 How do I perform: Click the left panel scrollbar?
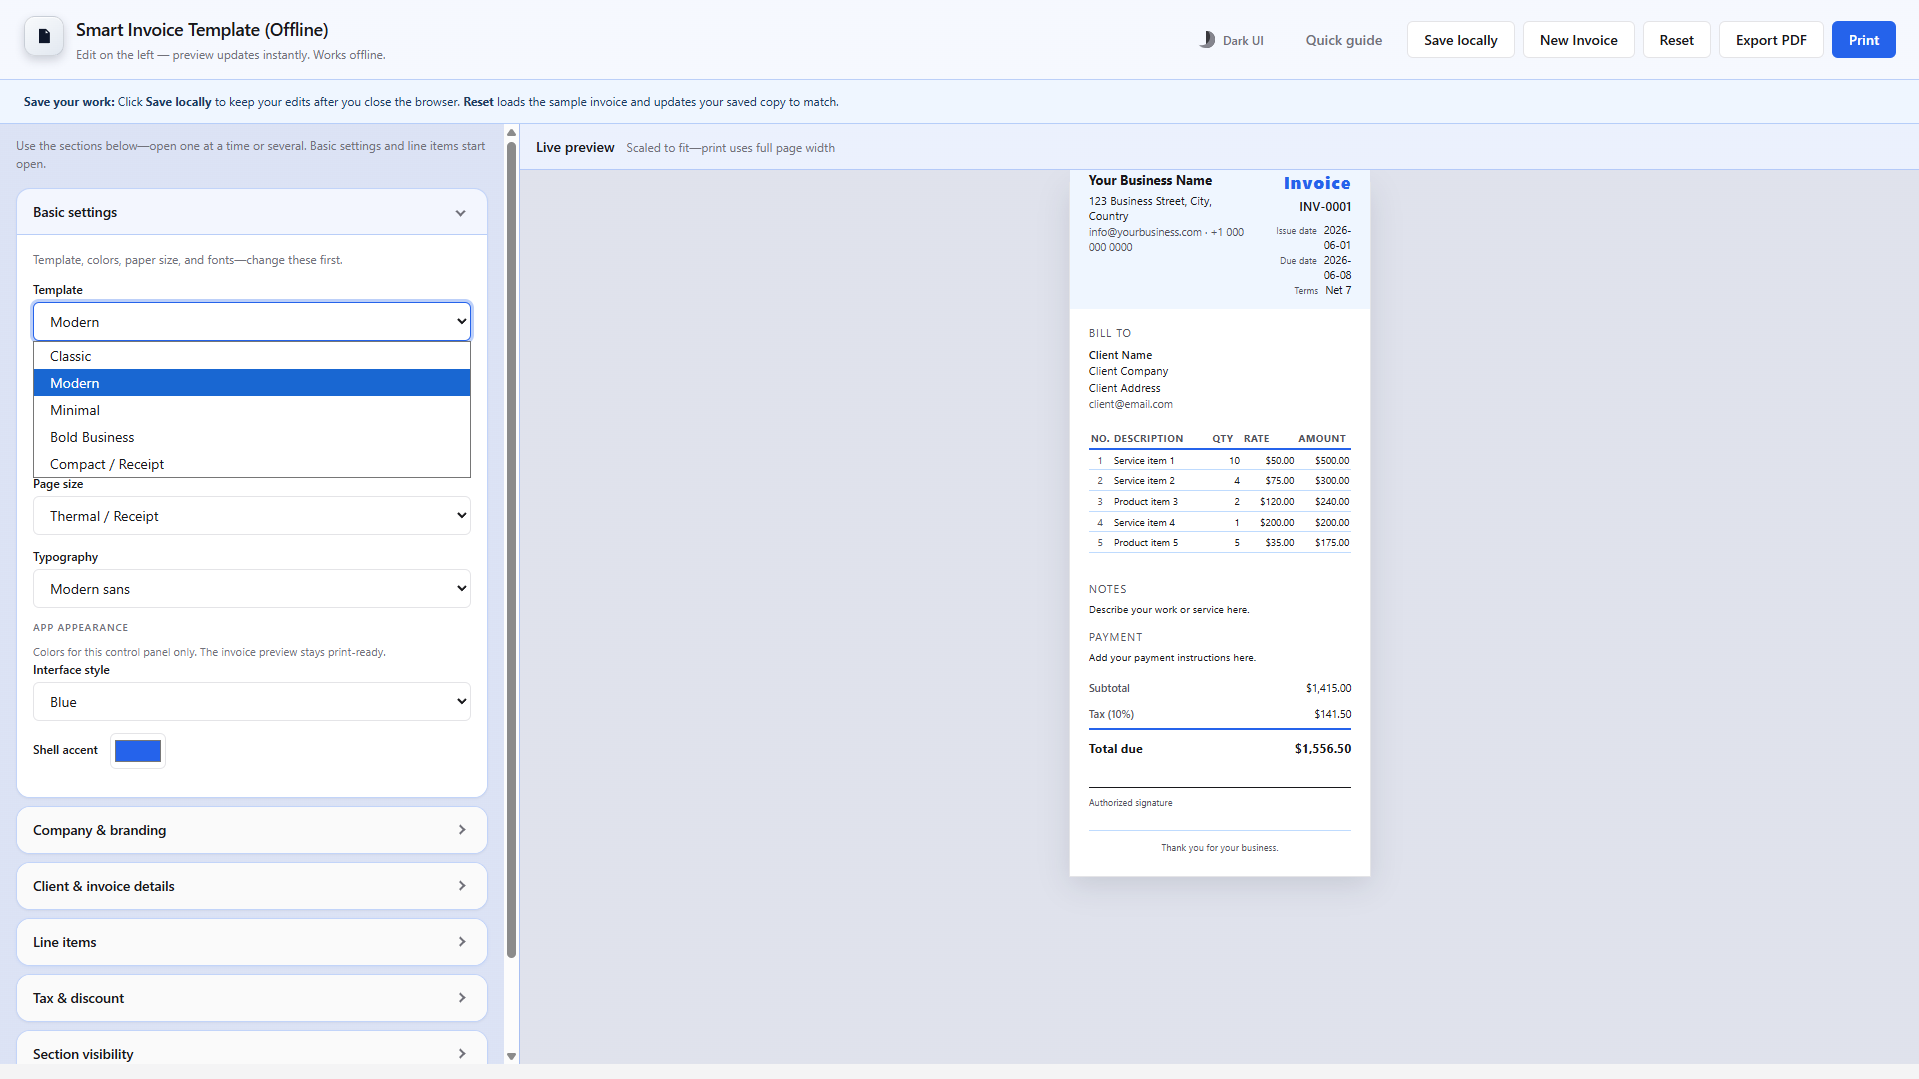tap(511, 540)
